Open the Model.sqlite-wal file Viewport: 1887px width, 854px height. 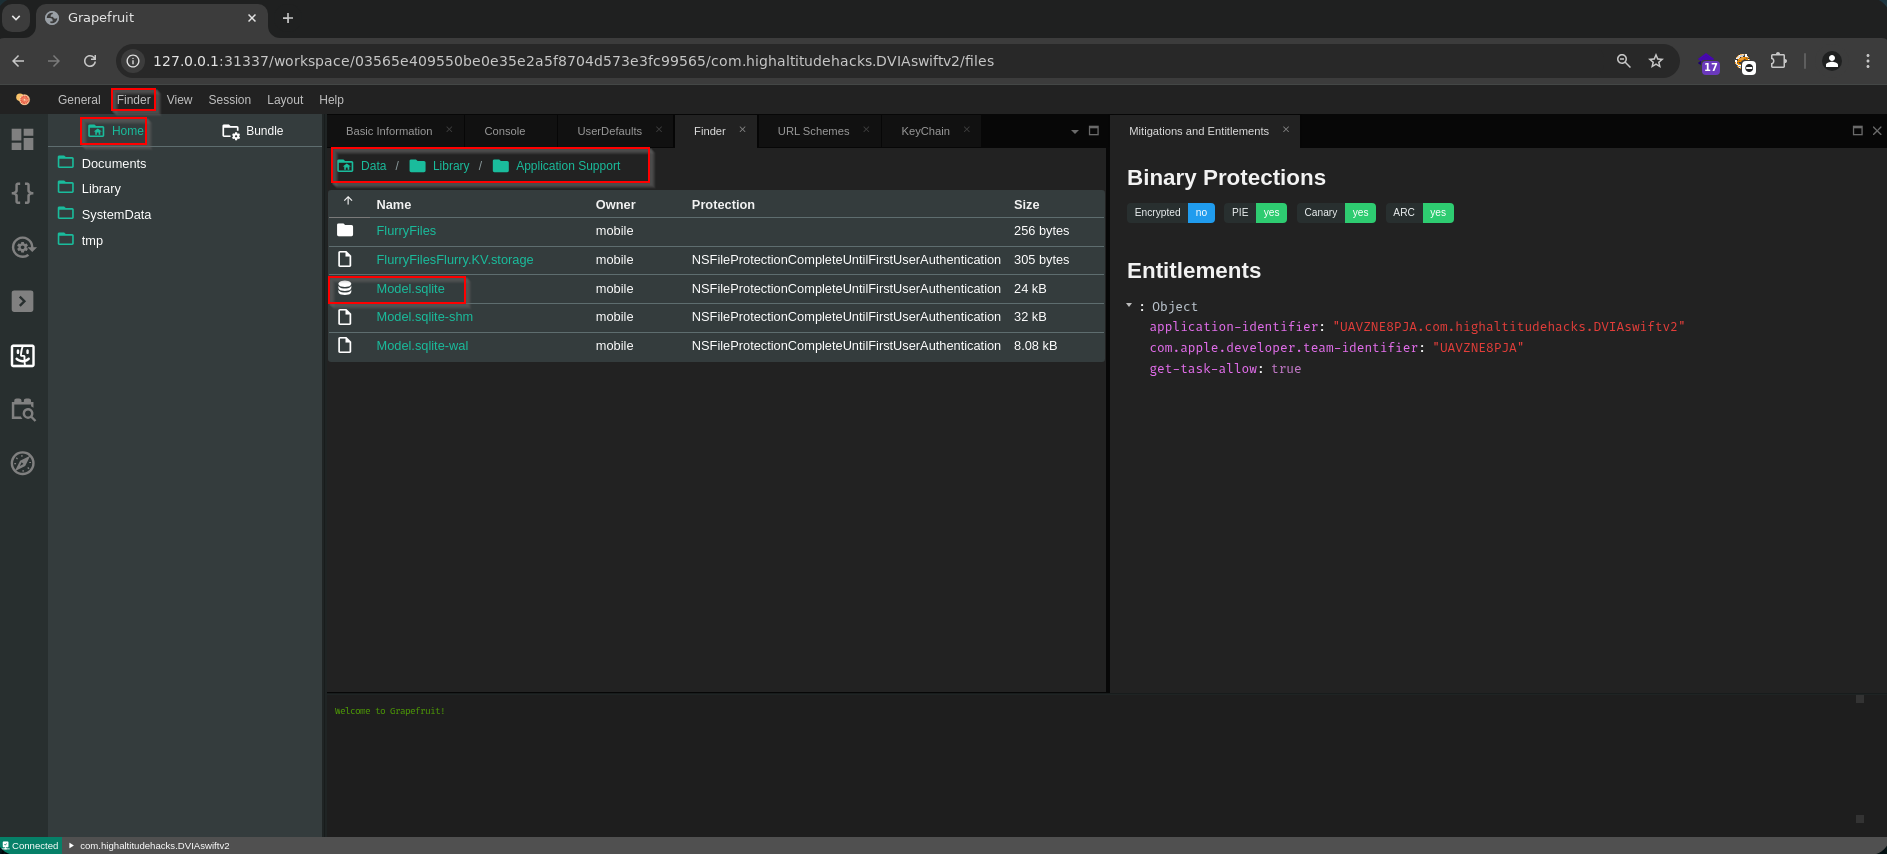tap(422, 346)
